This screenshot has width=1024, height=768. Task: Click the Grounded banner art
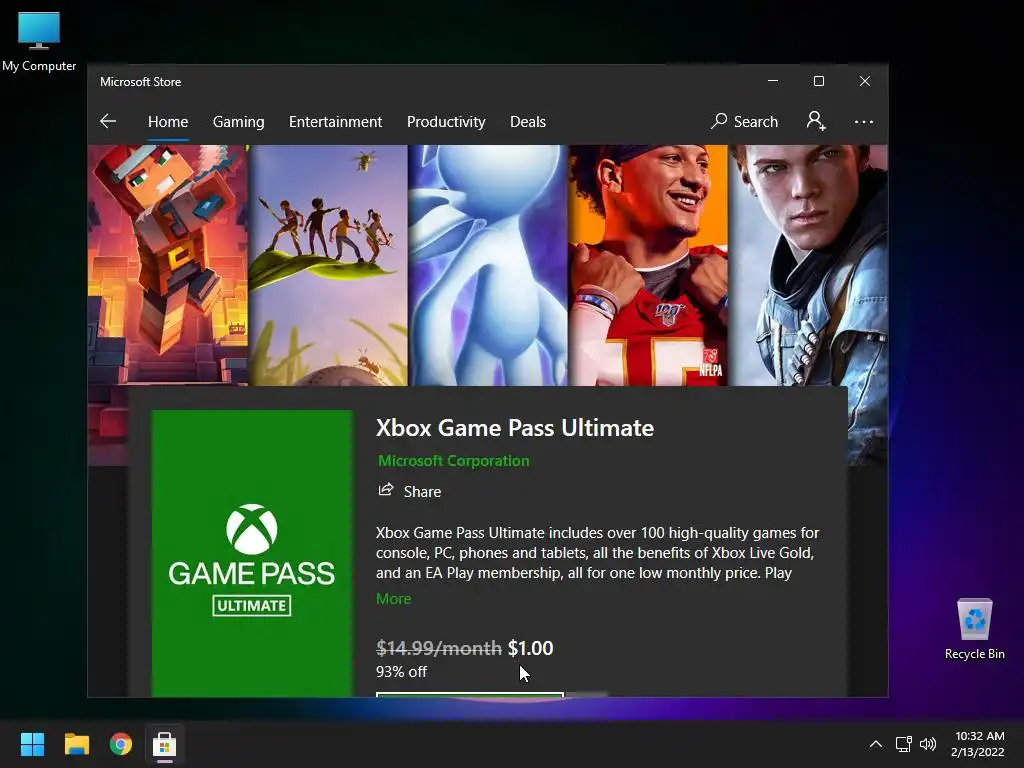pos(328,264)
